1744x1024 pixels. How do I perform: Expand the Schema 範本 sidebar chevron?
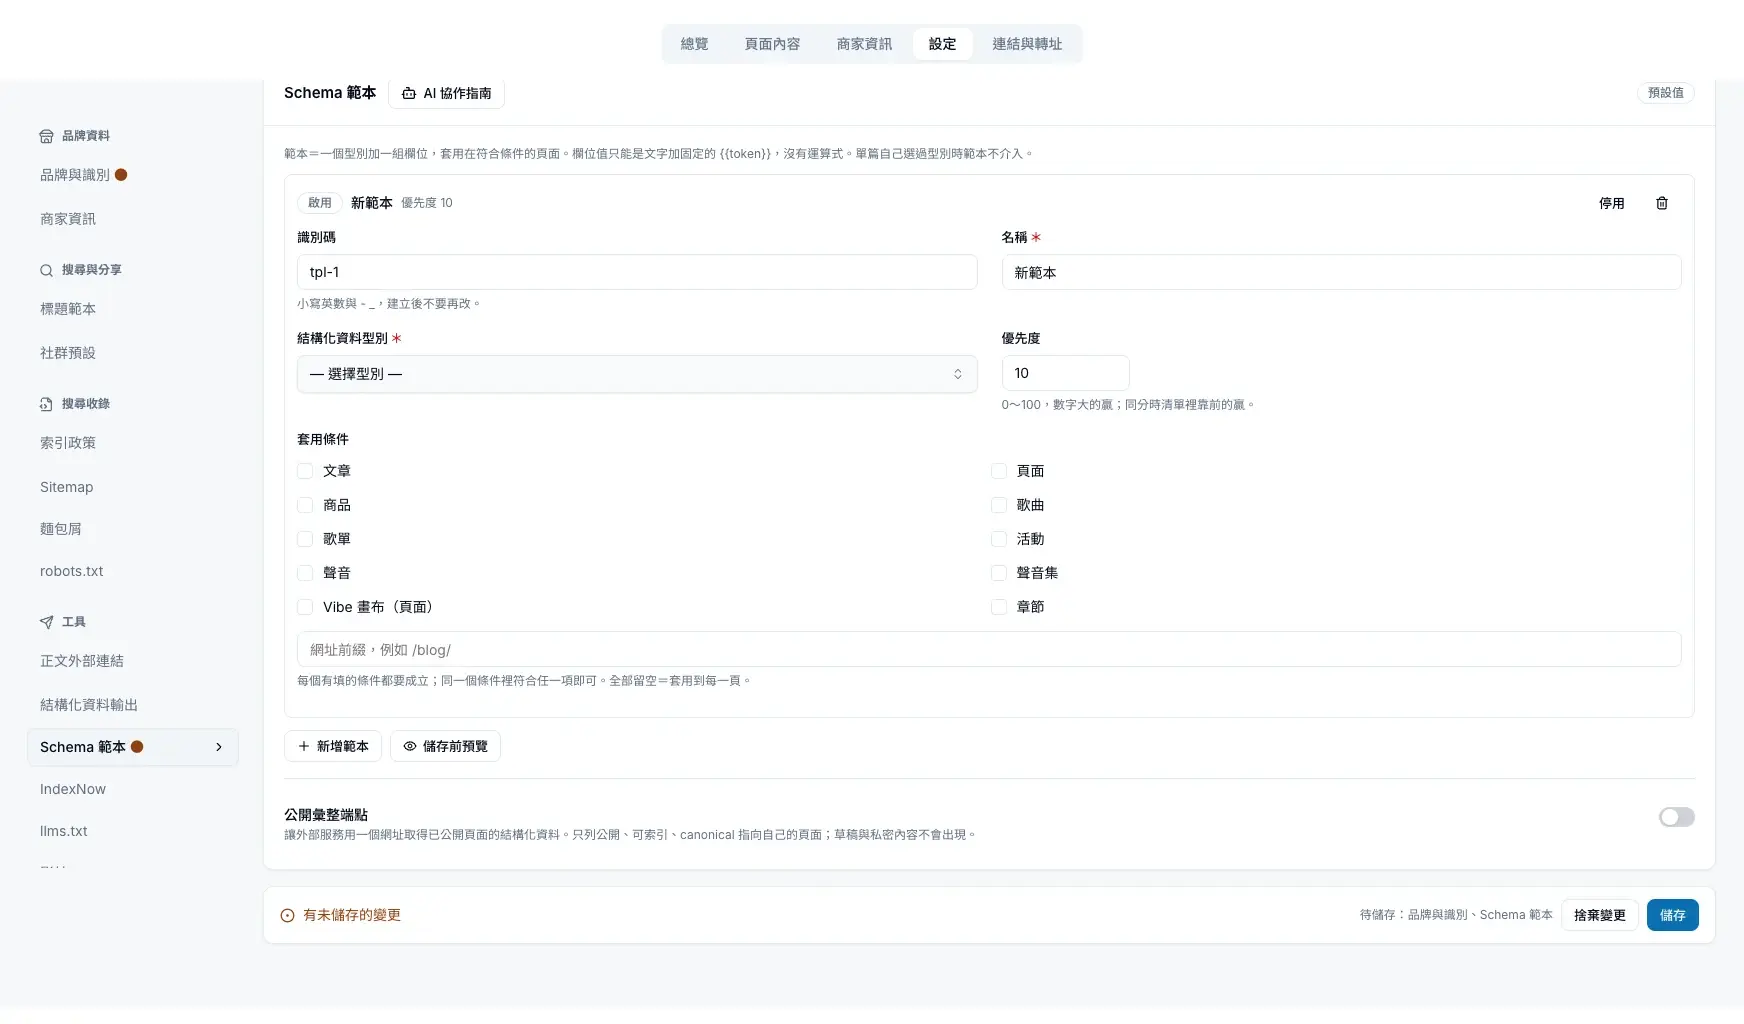219,747
